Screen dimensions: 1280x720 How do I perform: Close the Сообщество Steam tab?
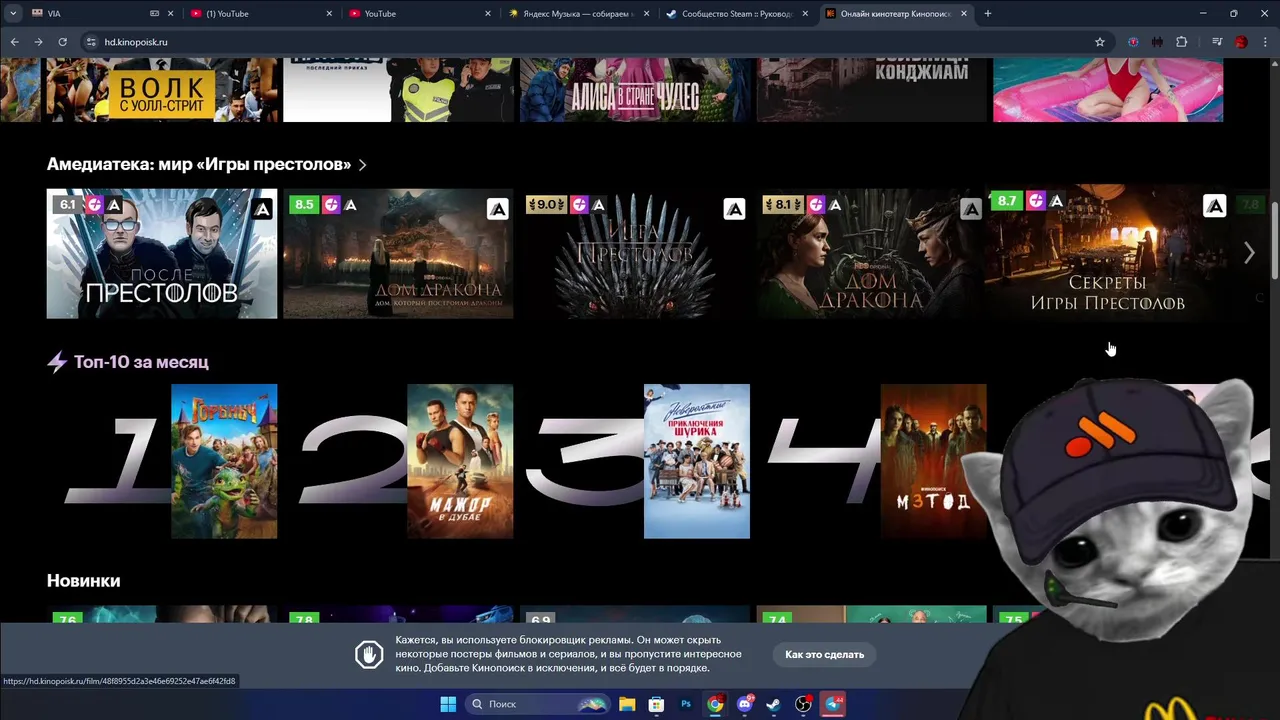[805, 14]
